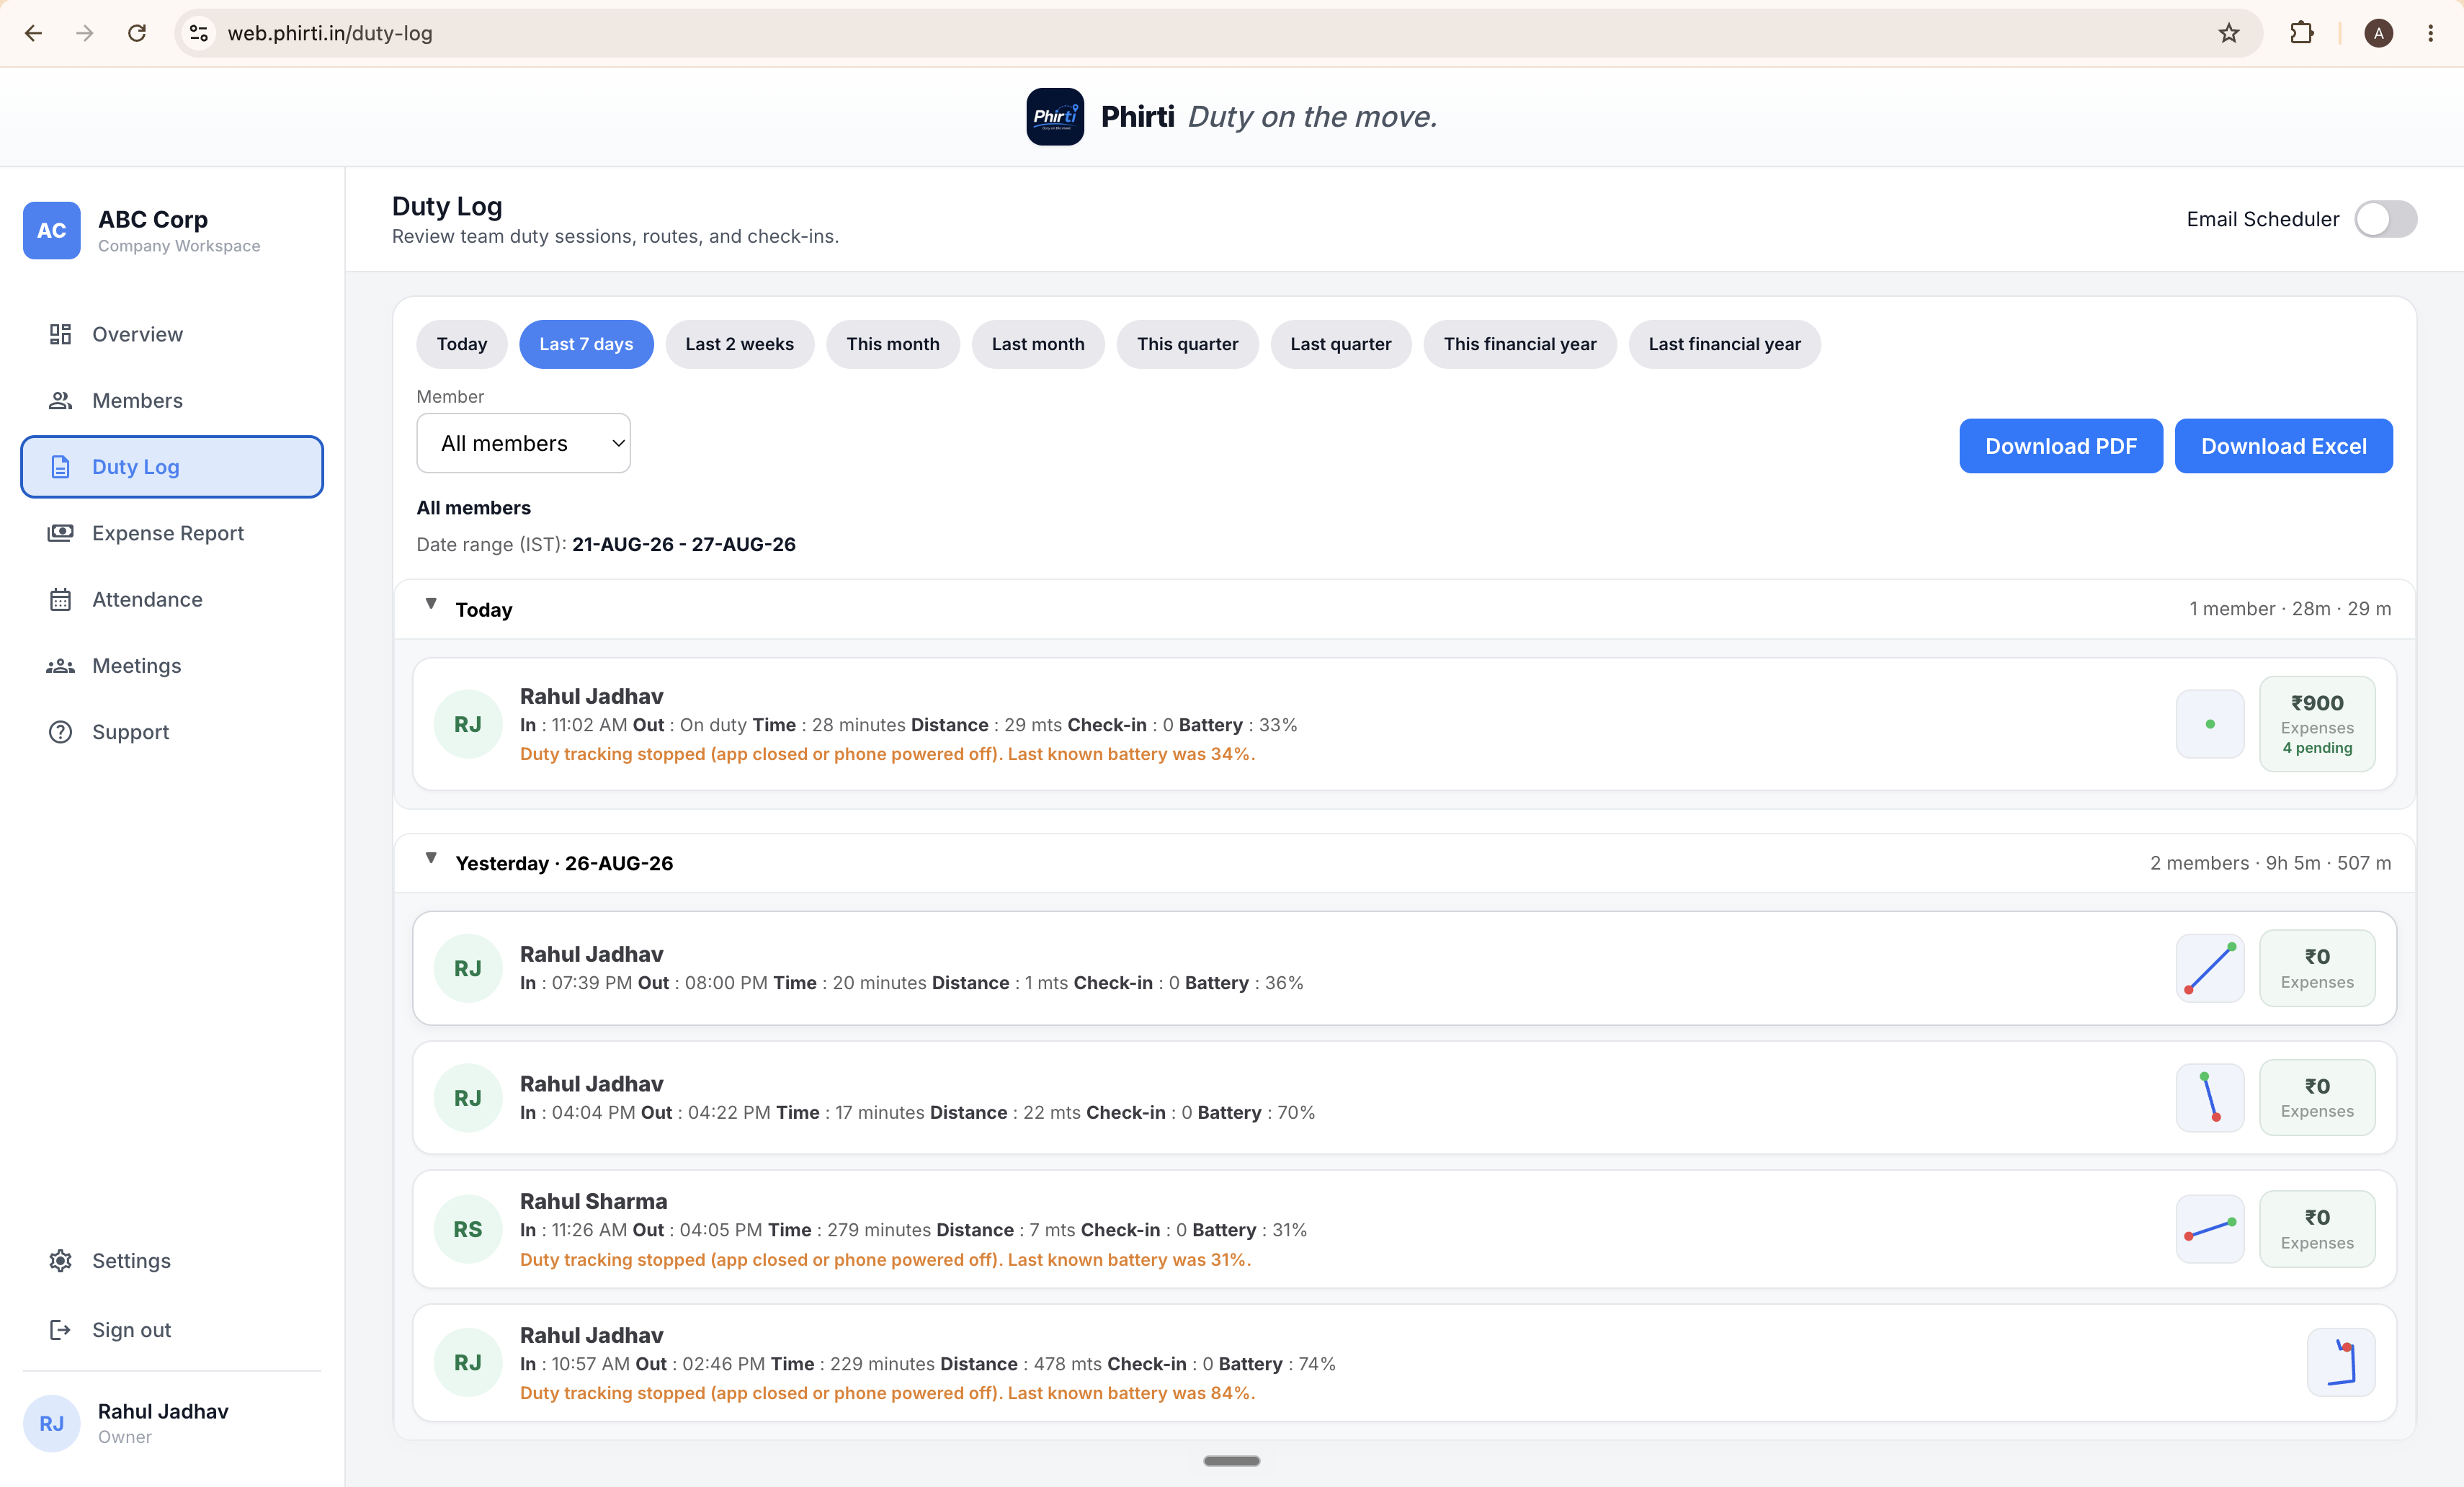Open Expense Report in the sidebar
Image resolution: width=2464 pixels, height=1487 pixels.
pos(172,533)
